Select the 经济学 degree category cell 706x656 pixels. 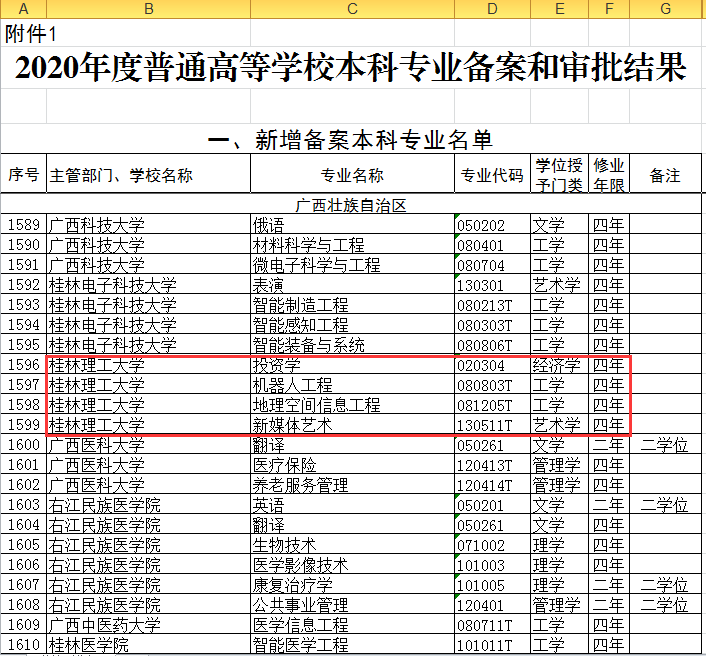557,365
